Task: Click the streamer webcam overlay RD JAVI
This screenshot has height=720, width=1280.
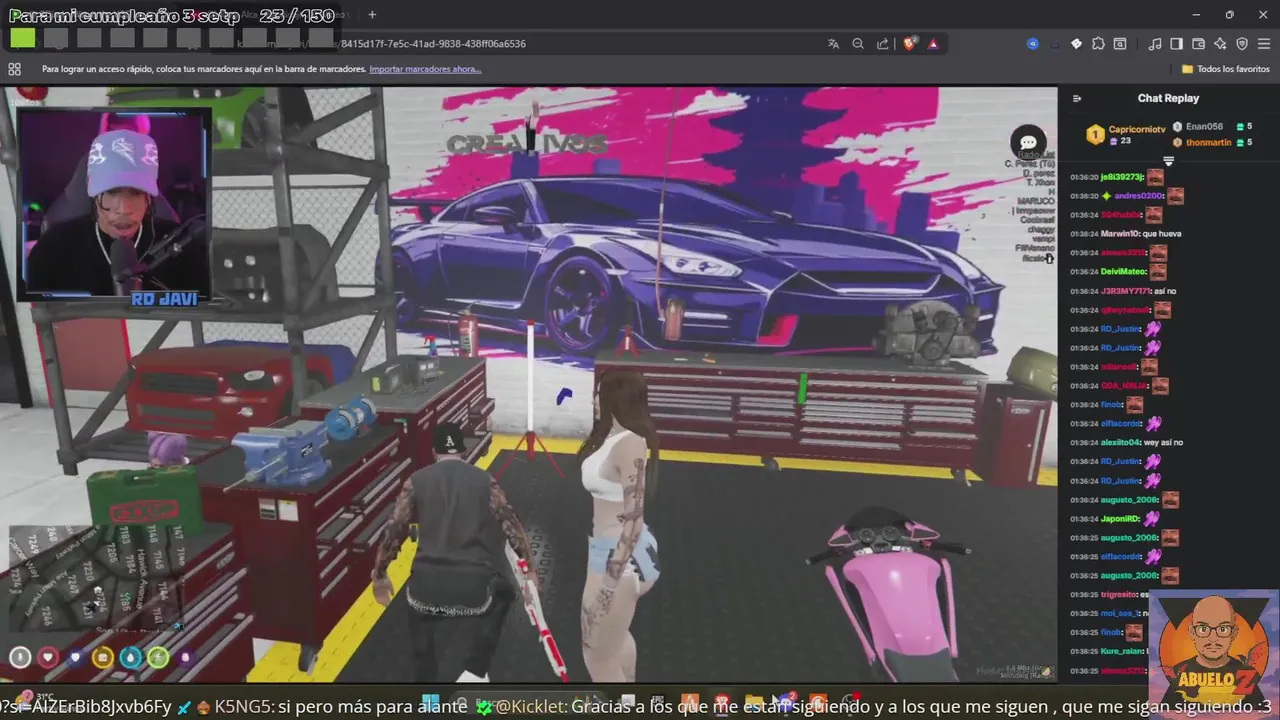Action: (114, 206)
